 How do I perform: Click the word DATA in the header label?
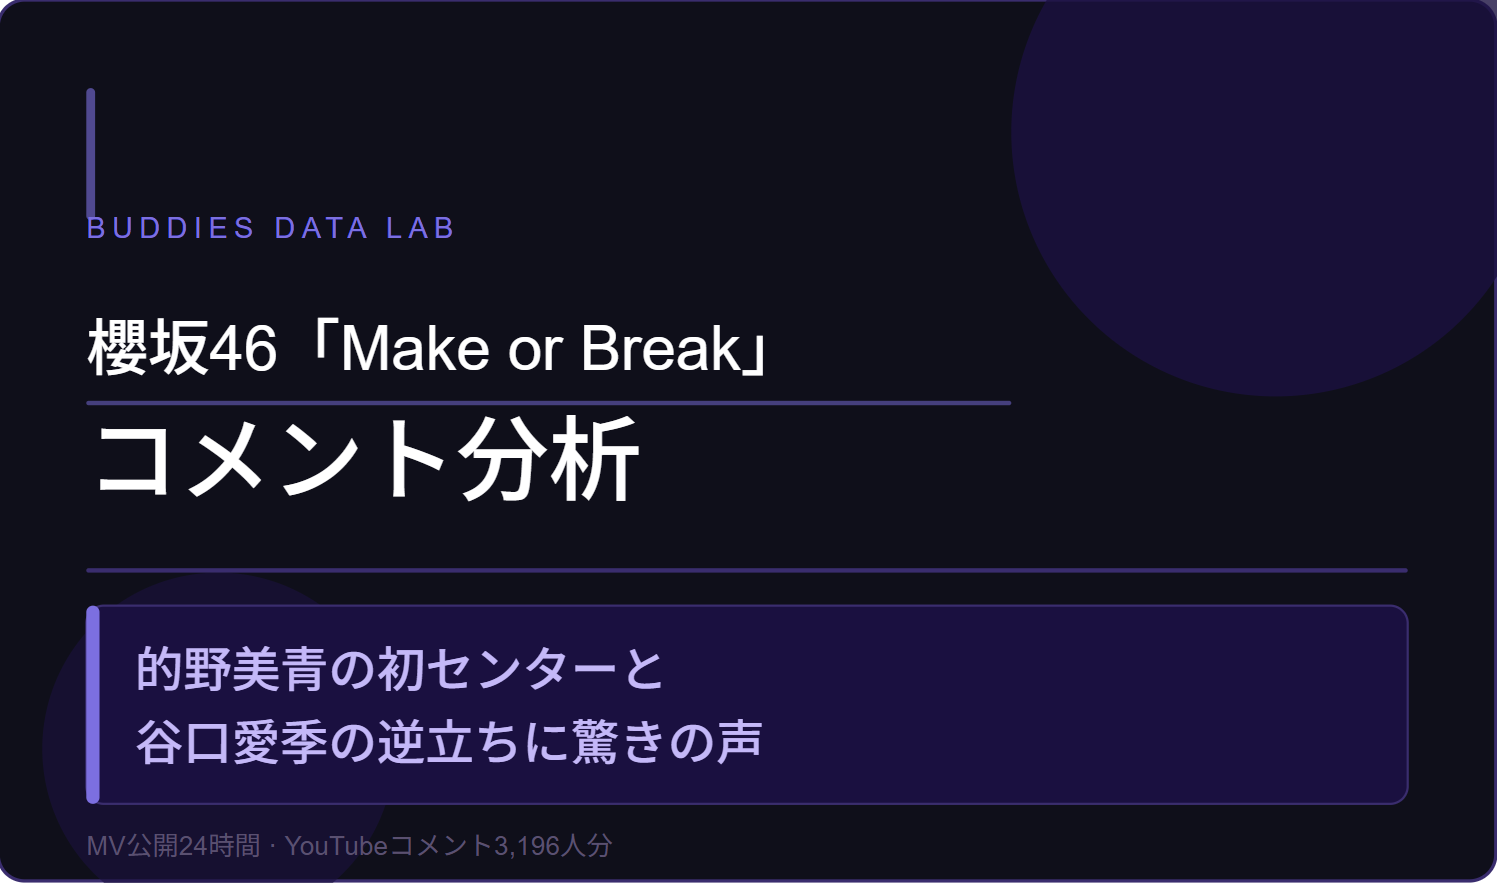point(321,228)
